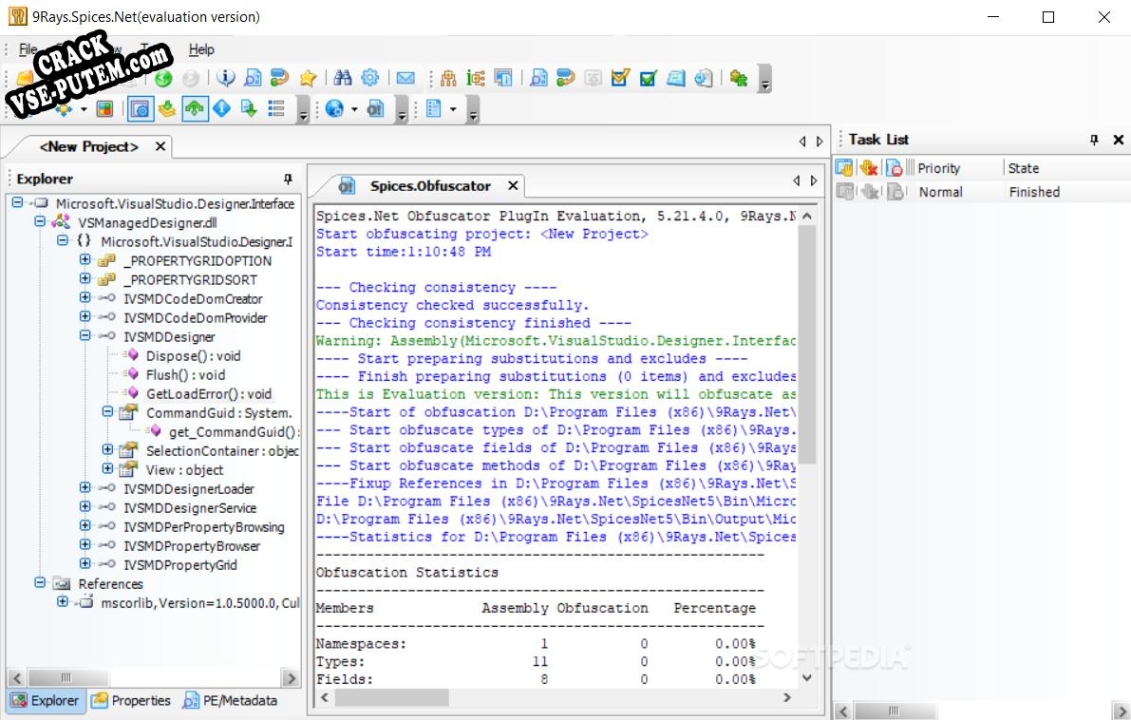Toggle the Explorer panel pin
The image size is (1131, 720).
(288, 178)
